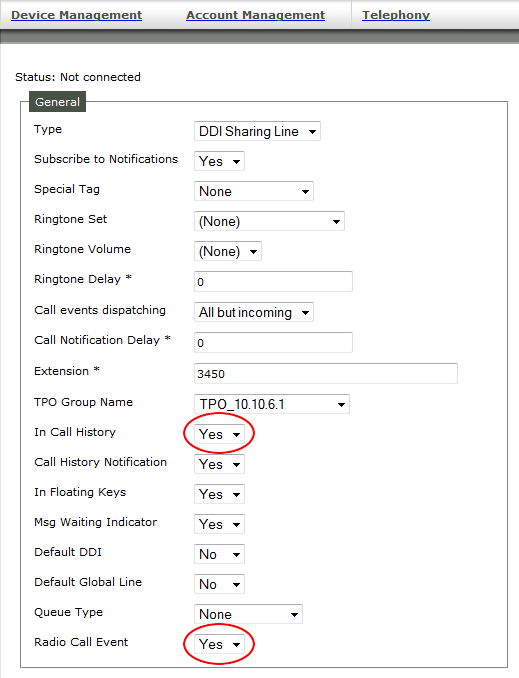This screenshot has width=519, height=678.
Task: Open Call events dispatching dropdown
Action: tap(254, 312)
